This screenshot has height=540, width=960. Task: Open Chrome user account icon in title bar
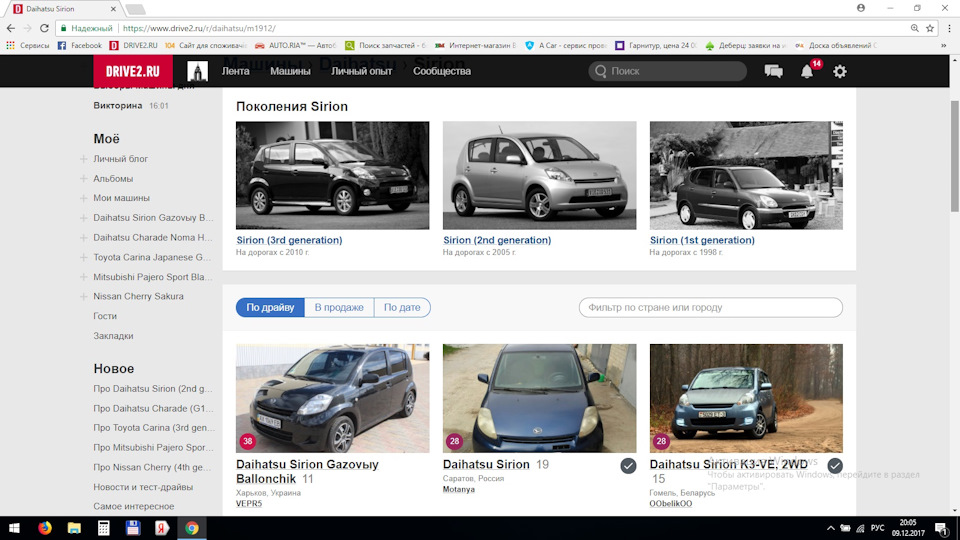861,8
